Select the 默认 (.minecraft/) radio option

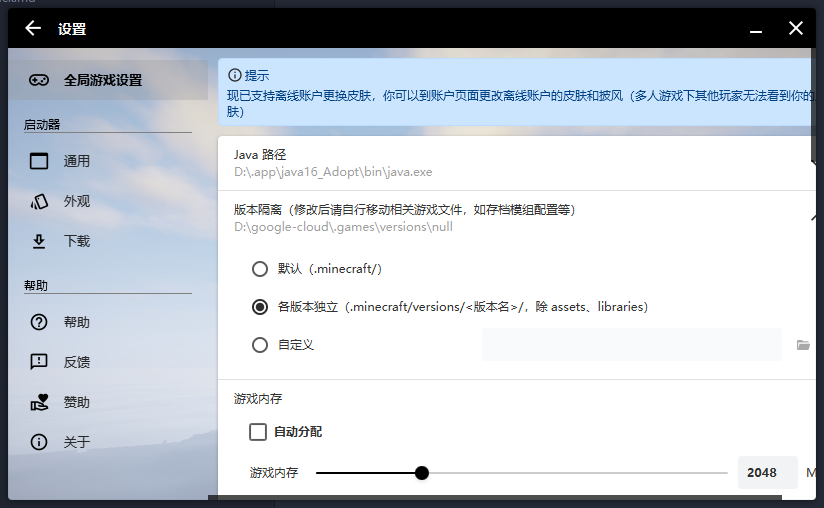(260, 269)
